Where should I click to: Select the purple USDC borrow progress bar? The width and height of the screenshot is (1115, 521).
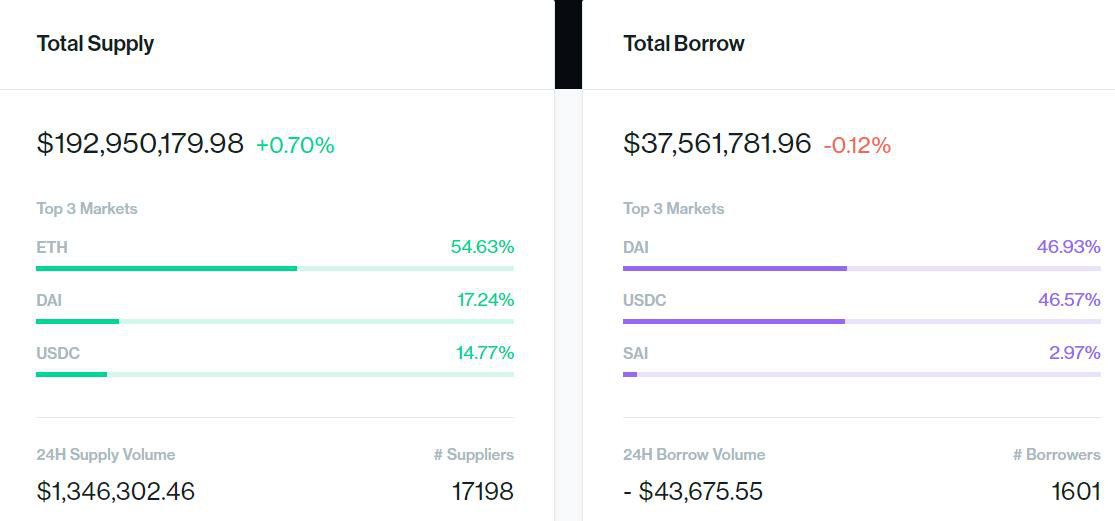tap(862, 321)
